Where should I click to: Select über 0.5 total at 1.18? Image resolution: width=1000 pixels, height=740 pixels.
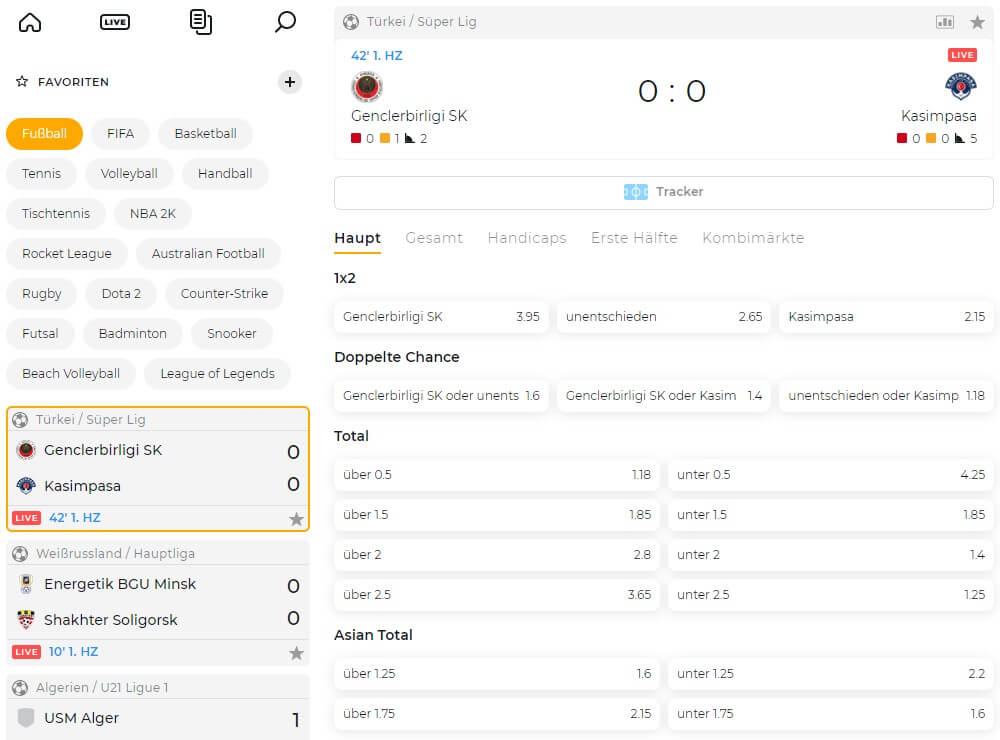tap(497, 475)
